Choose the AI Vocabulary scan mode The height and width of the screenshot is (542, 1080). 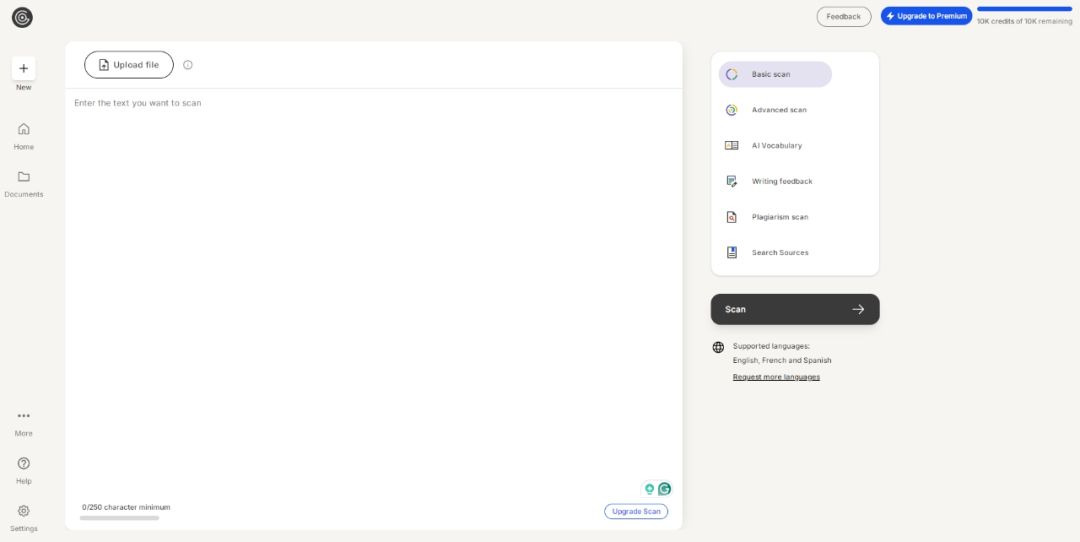click(776, 146)
